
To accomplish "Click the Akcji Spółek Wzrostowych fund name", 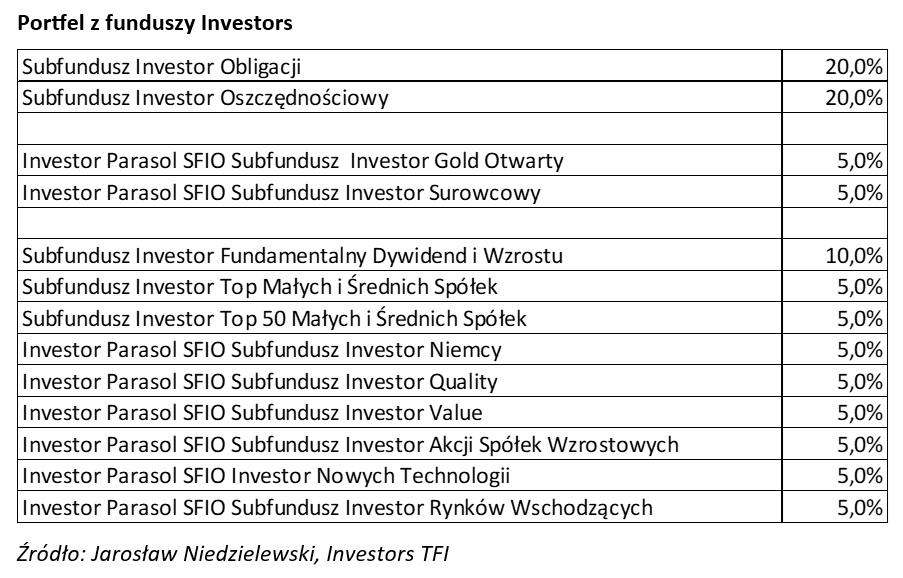I will coord(350,444).
